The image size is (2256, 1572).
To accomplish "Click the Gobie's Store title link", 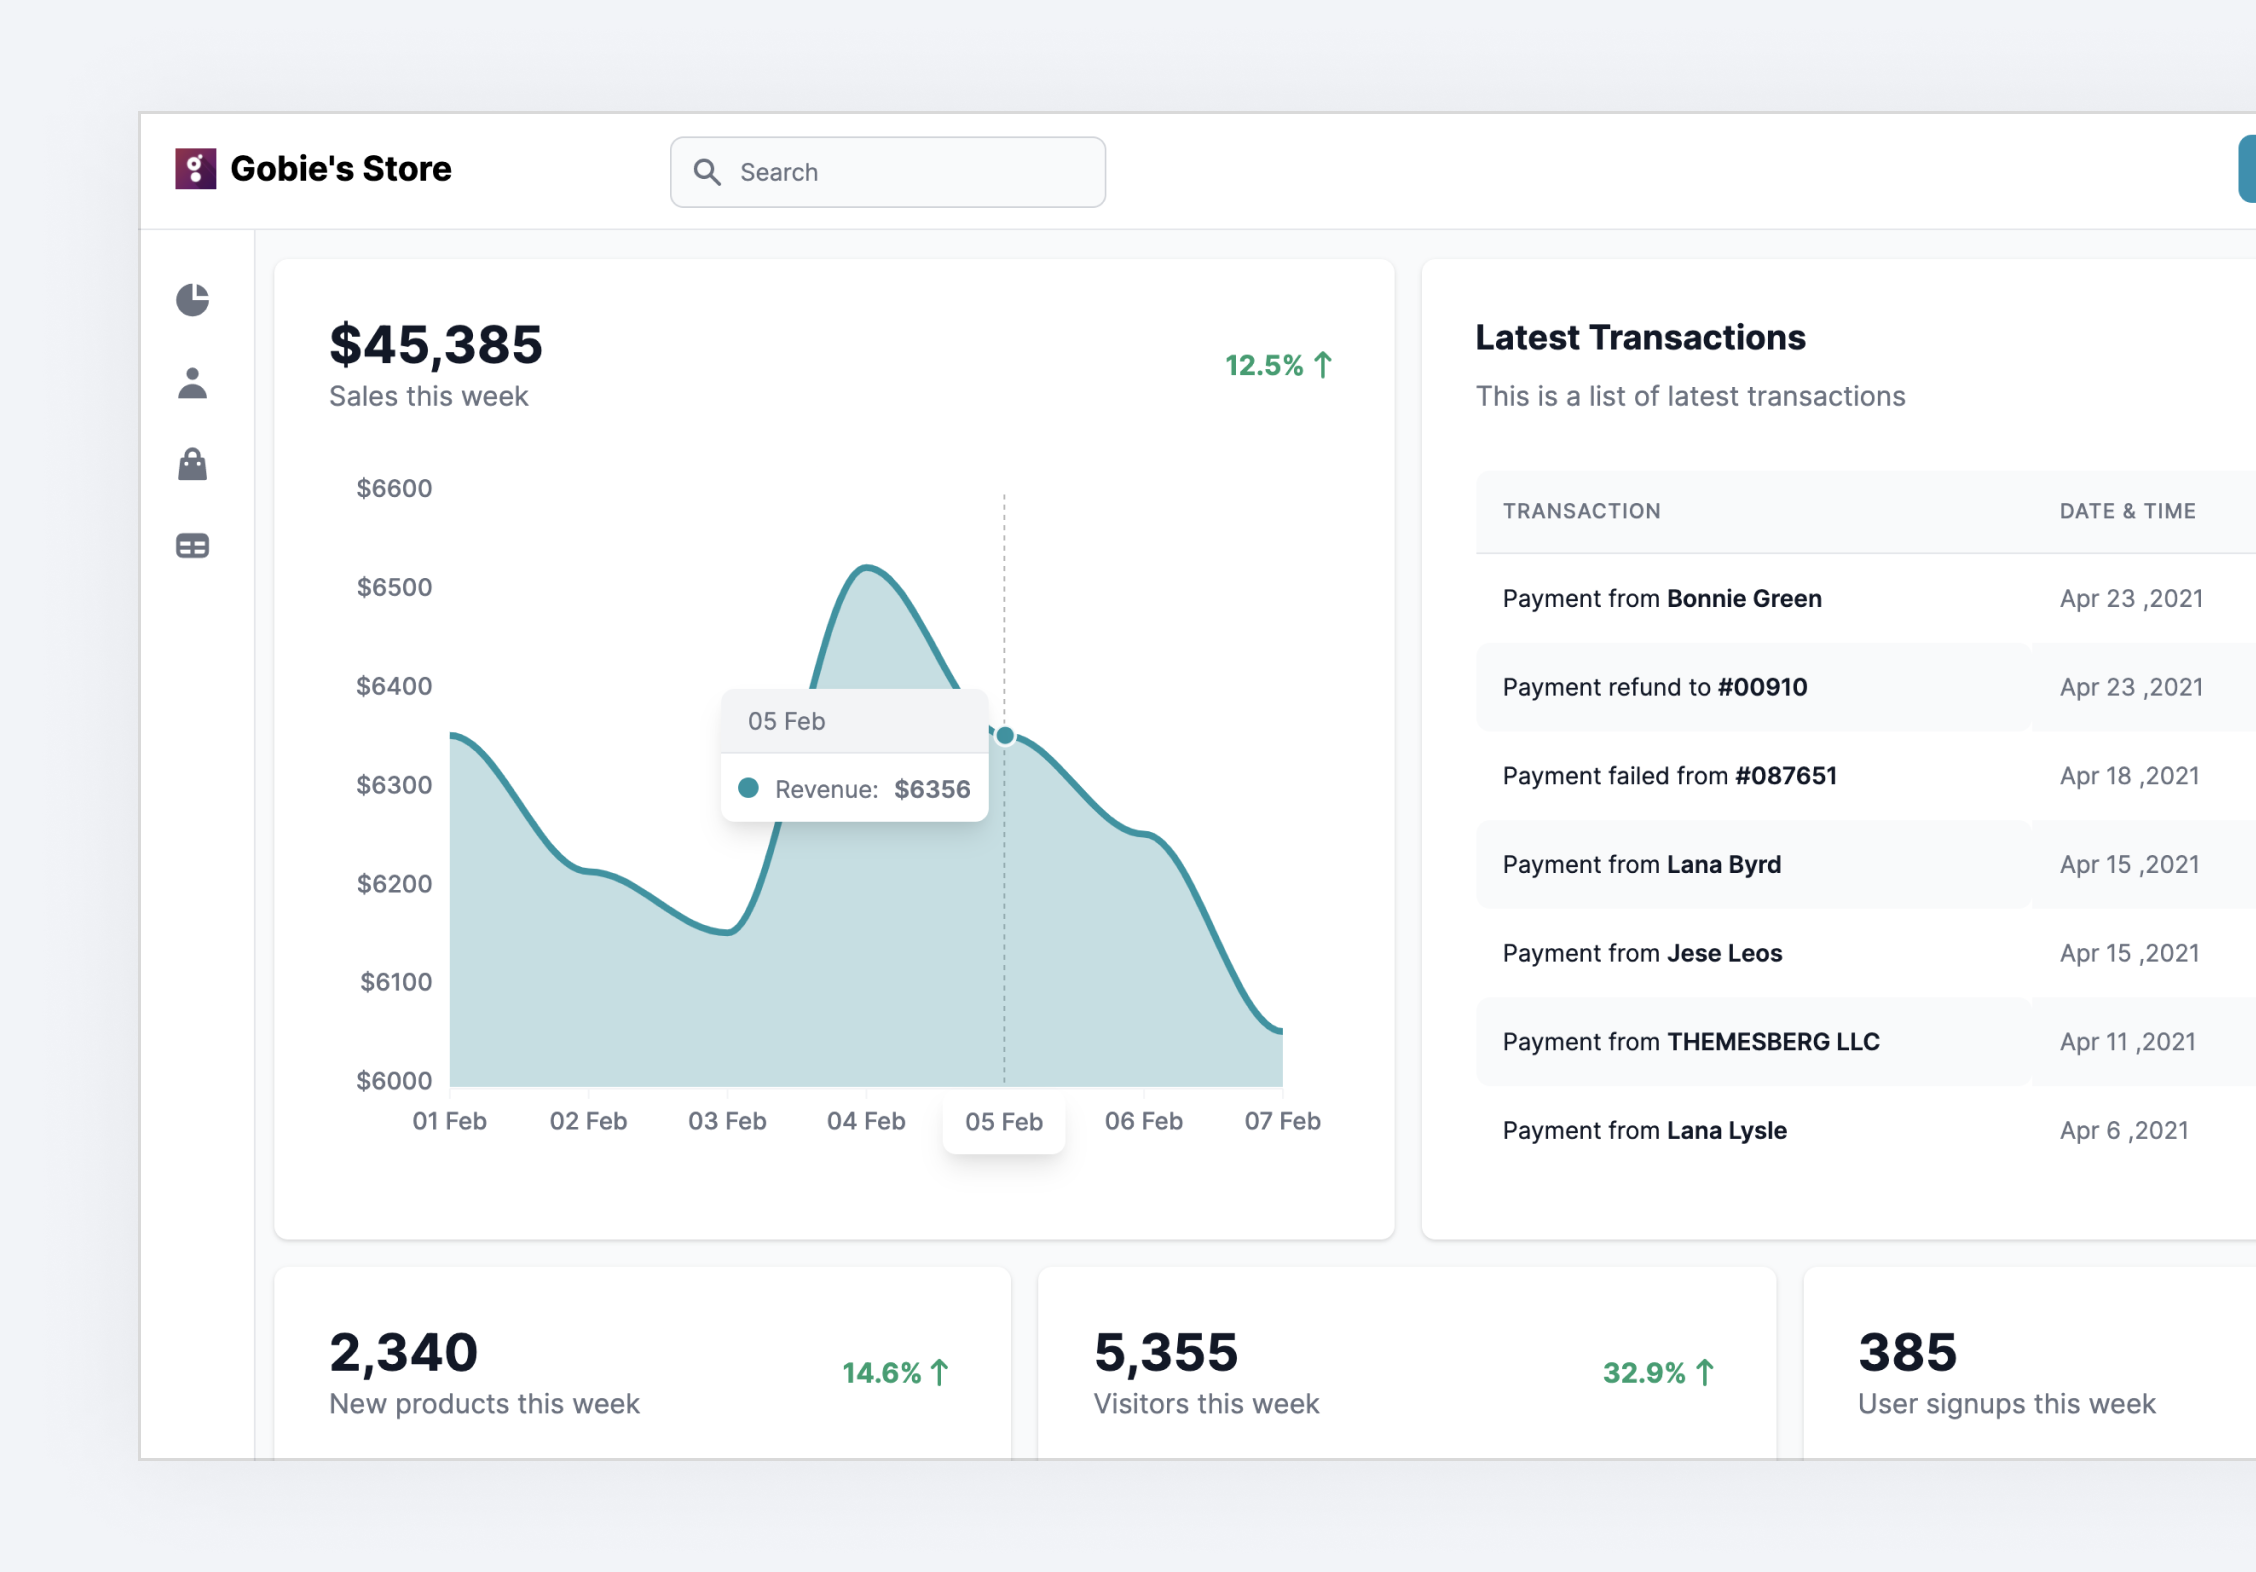I will 340,169.
